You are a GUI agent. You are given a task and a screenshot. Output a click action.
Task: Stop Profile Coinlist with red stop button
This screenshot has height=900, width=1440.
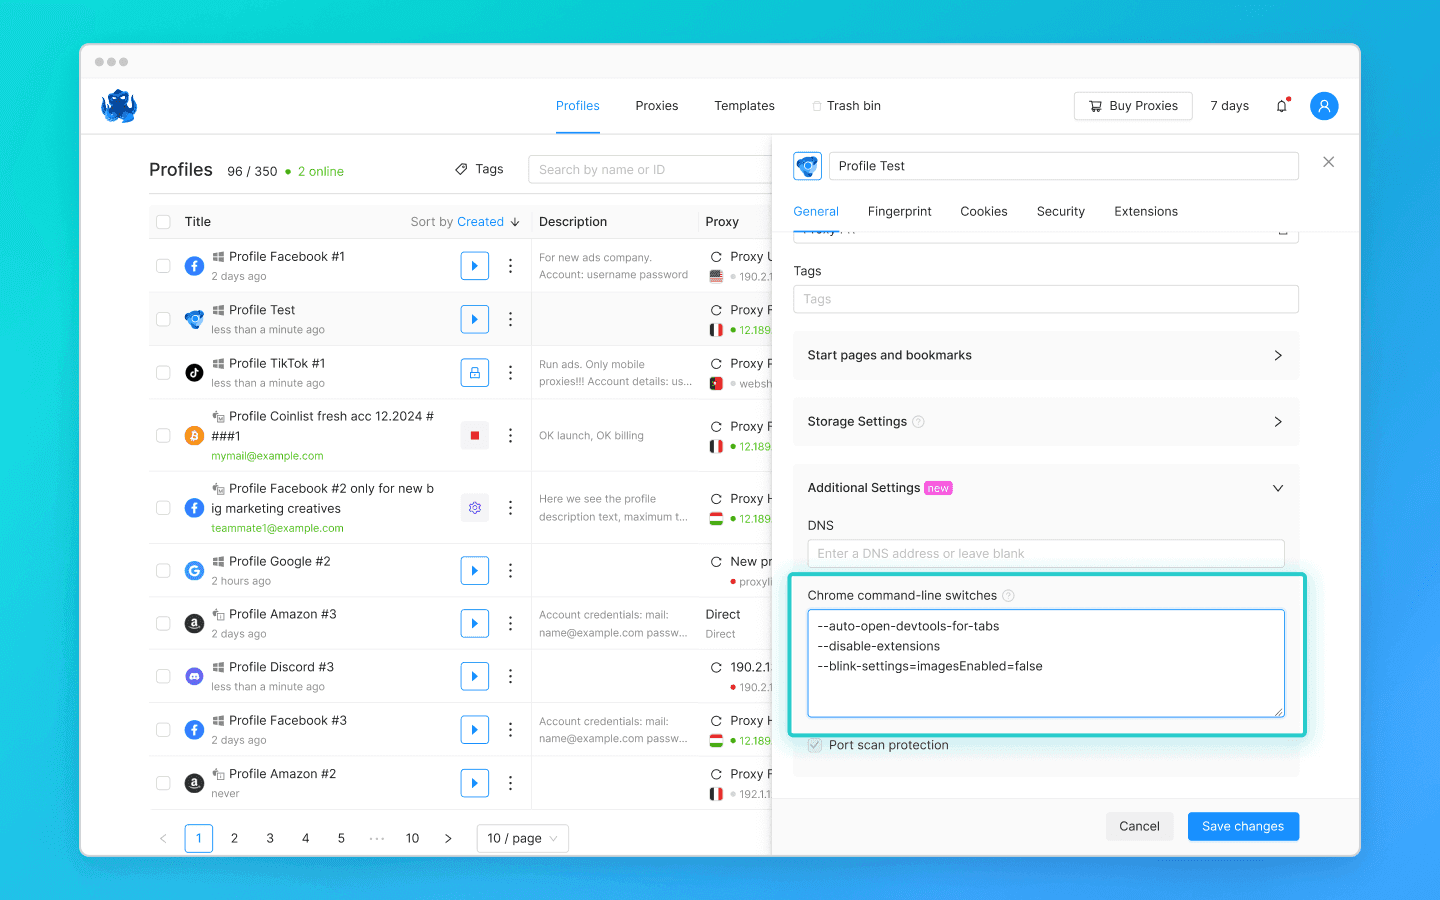pos(475,435)
